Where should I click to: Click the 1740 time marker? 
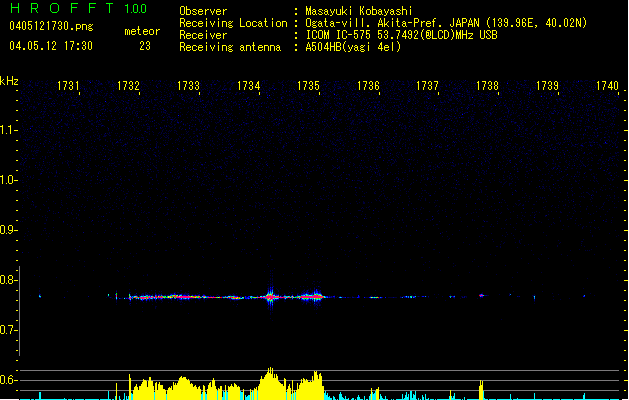point(607,86)
